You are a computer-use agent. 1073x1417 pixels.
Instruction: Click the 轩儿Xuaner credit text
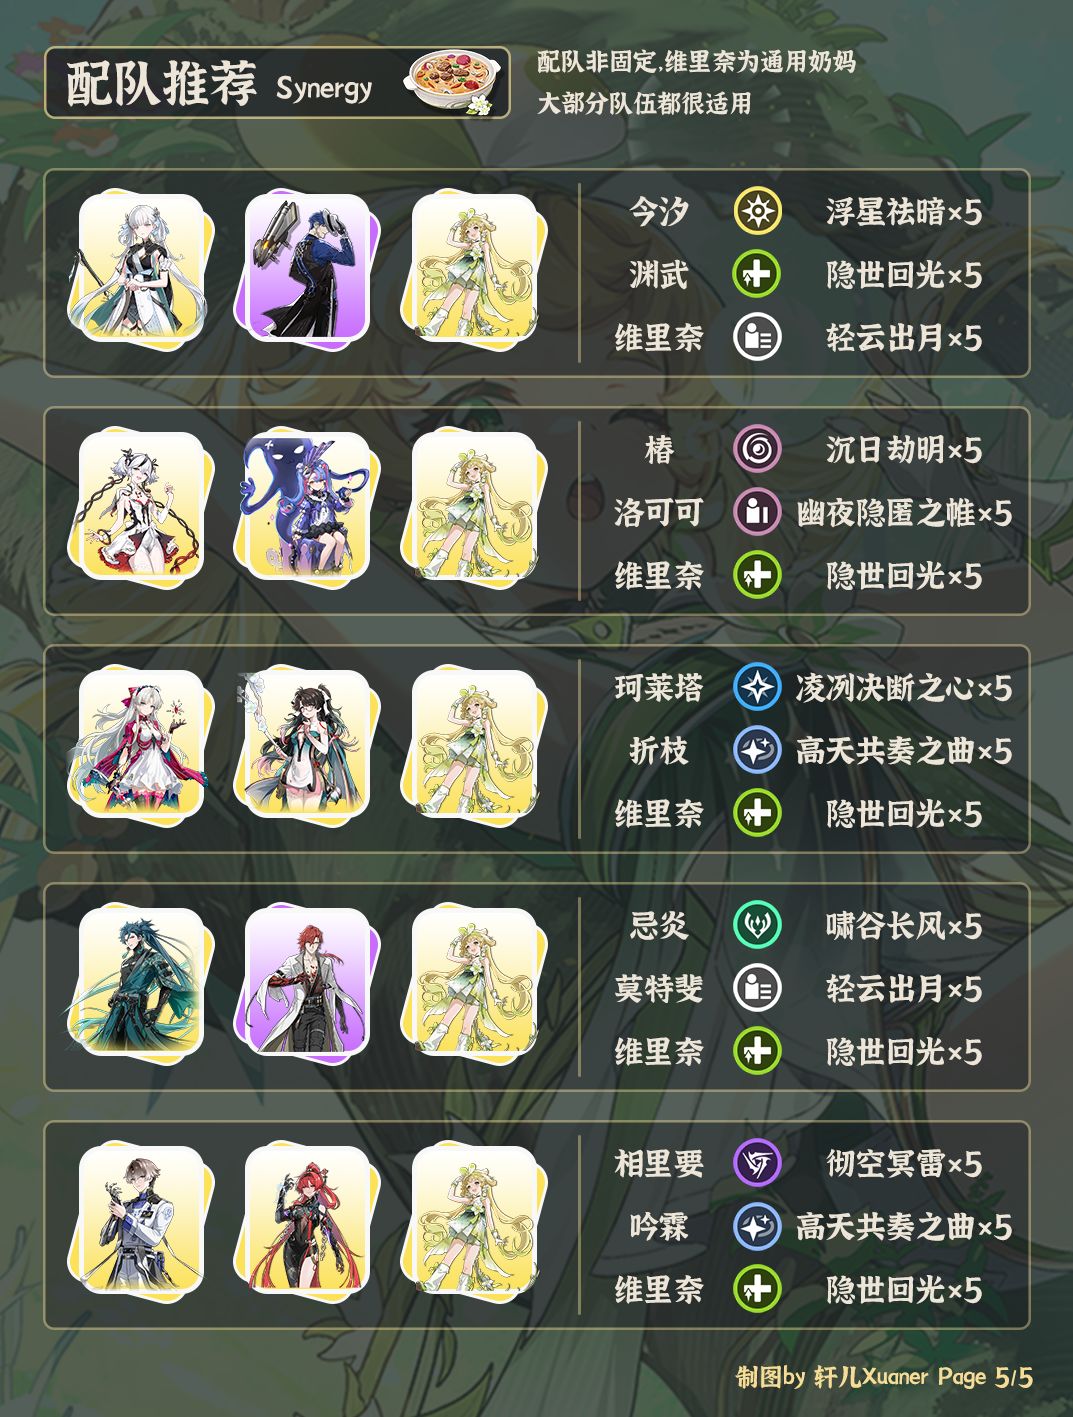[871, 1377]
